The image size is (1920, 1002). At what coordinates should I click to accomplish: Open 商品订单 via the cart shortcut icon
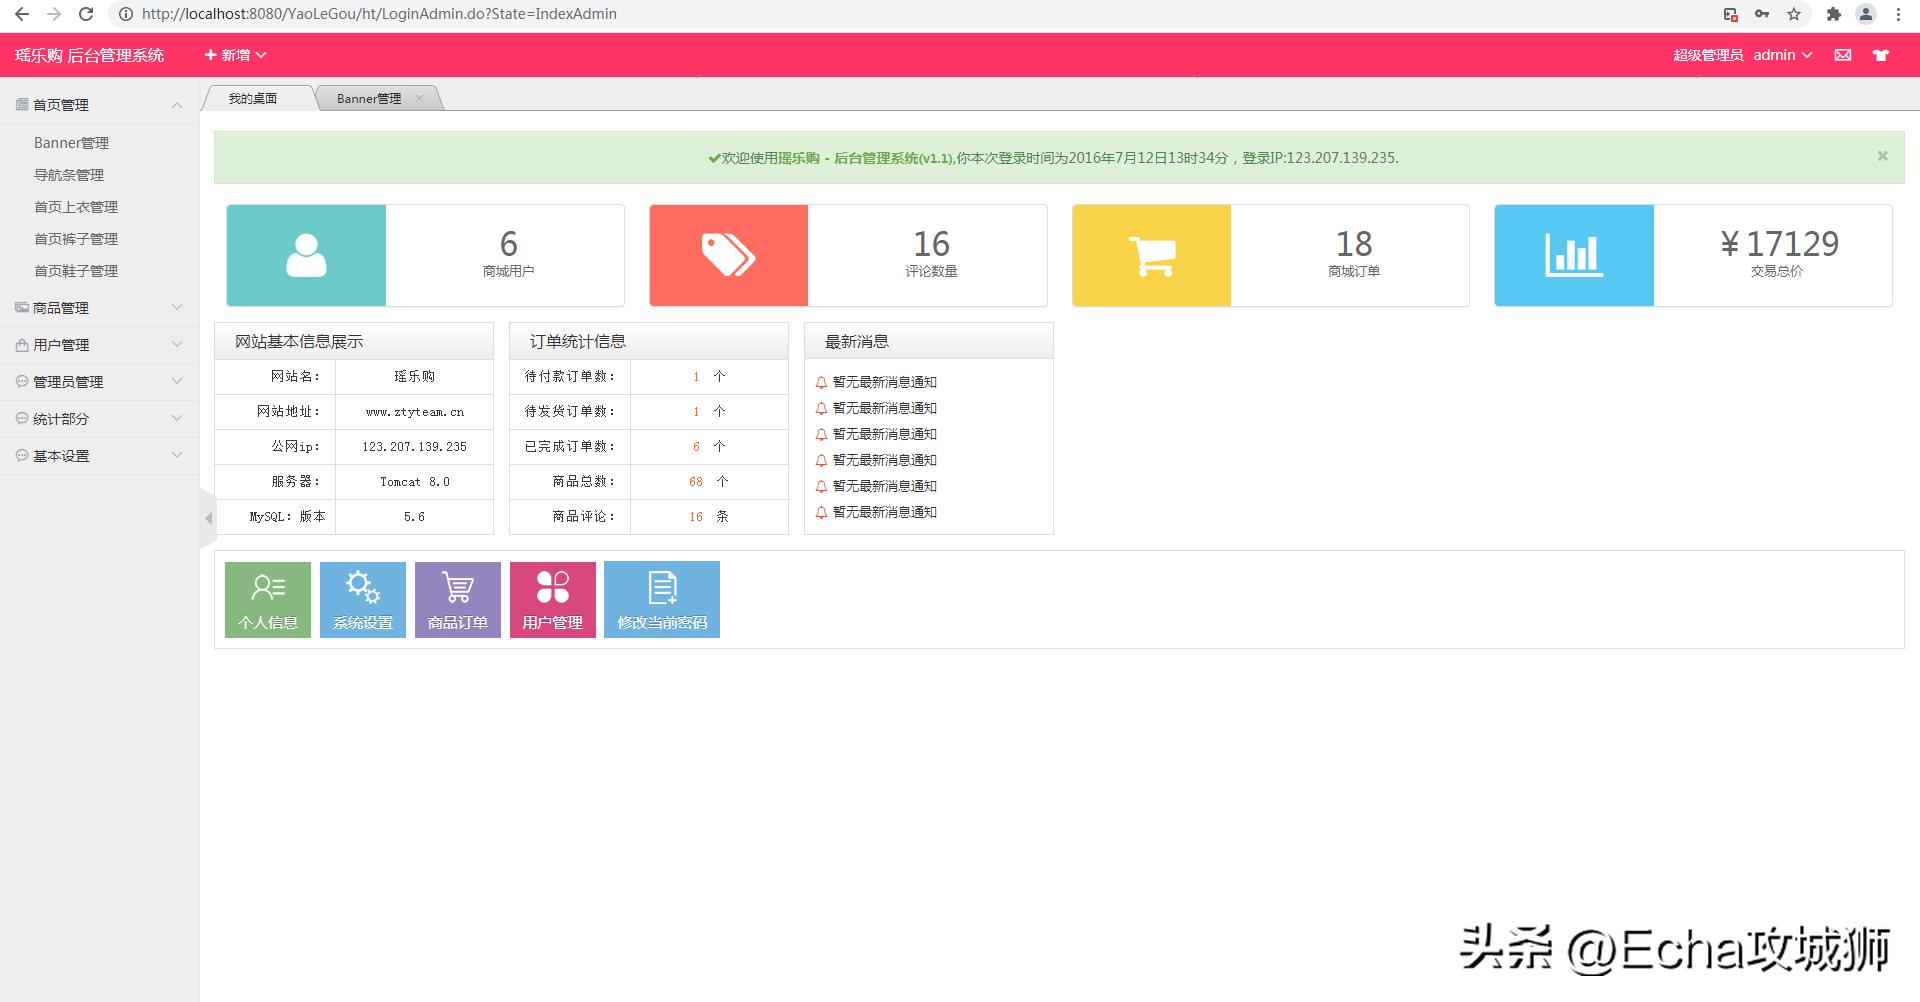pos(456,588)
